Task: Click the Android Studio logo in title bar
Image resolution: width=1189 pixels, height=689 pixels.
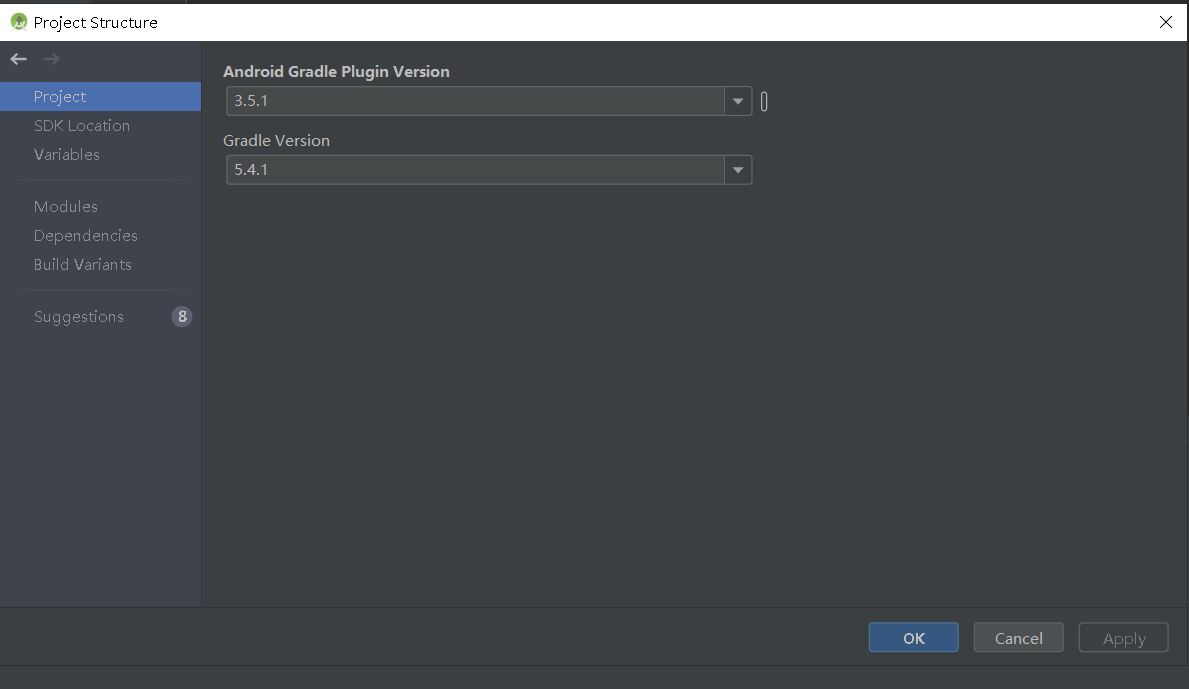Action: pos(19,22)
